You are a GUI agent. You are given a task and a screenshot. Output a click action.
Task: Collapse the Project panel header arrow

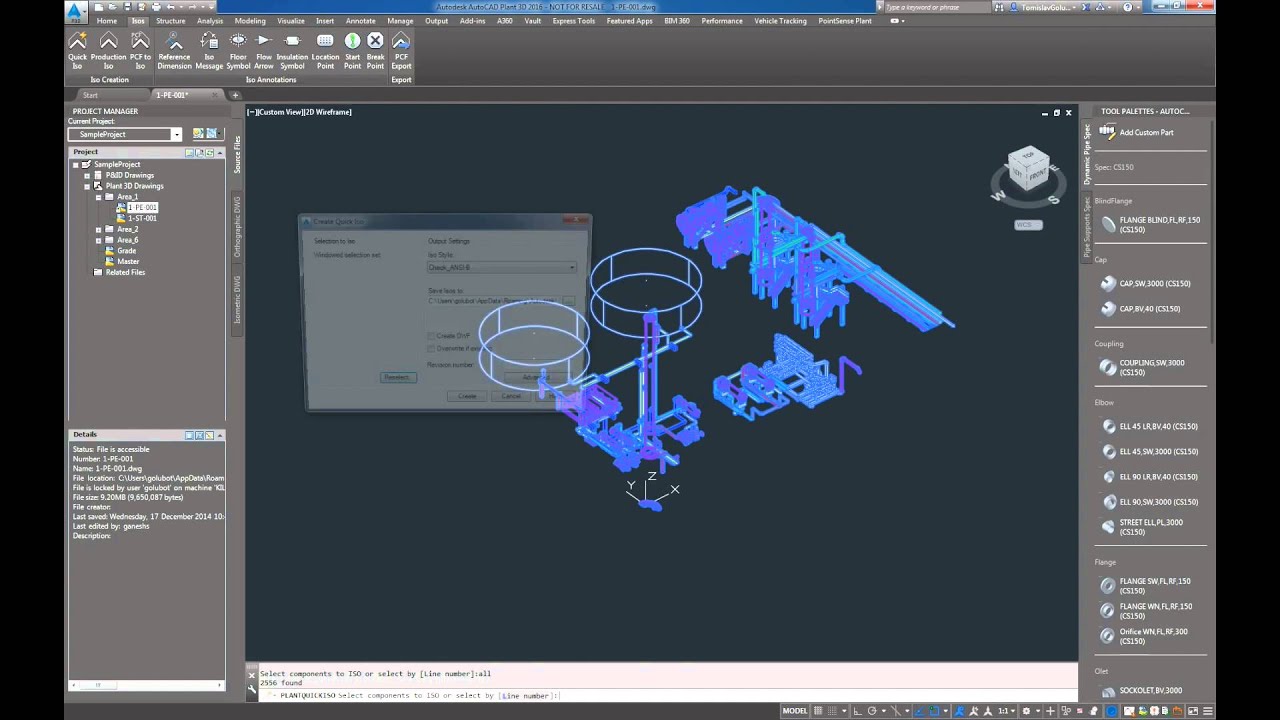click(x=219, y=152)
